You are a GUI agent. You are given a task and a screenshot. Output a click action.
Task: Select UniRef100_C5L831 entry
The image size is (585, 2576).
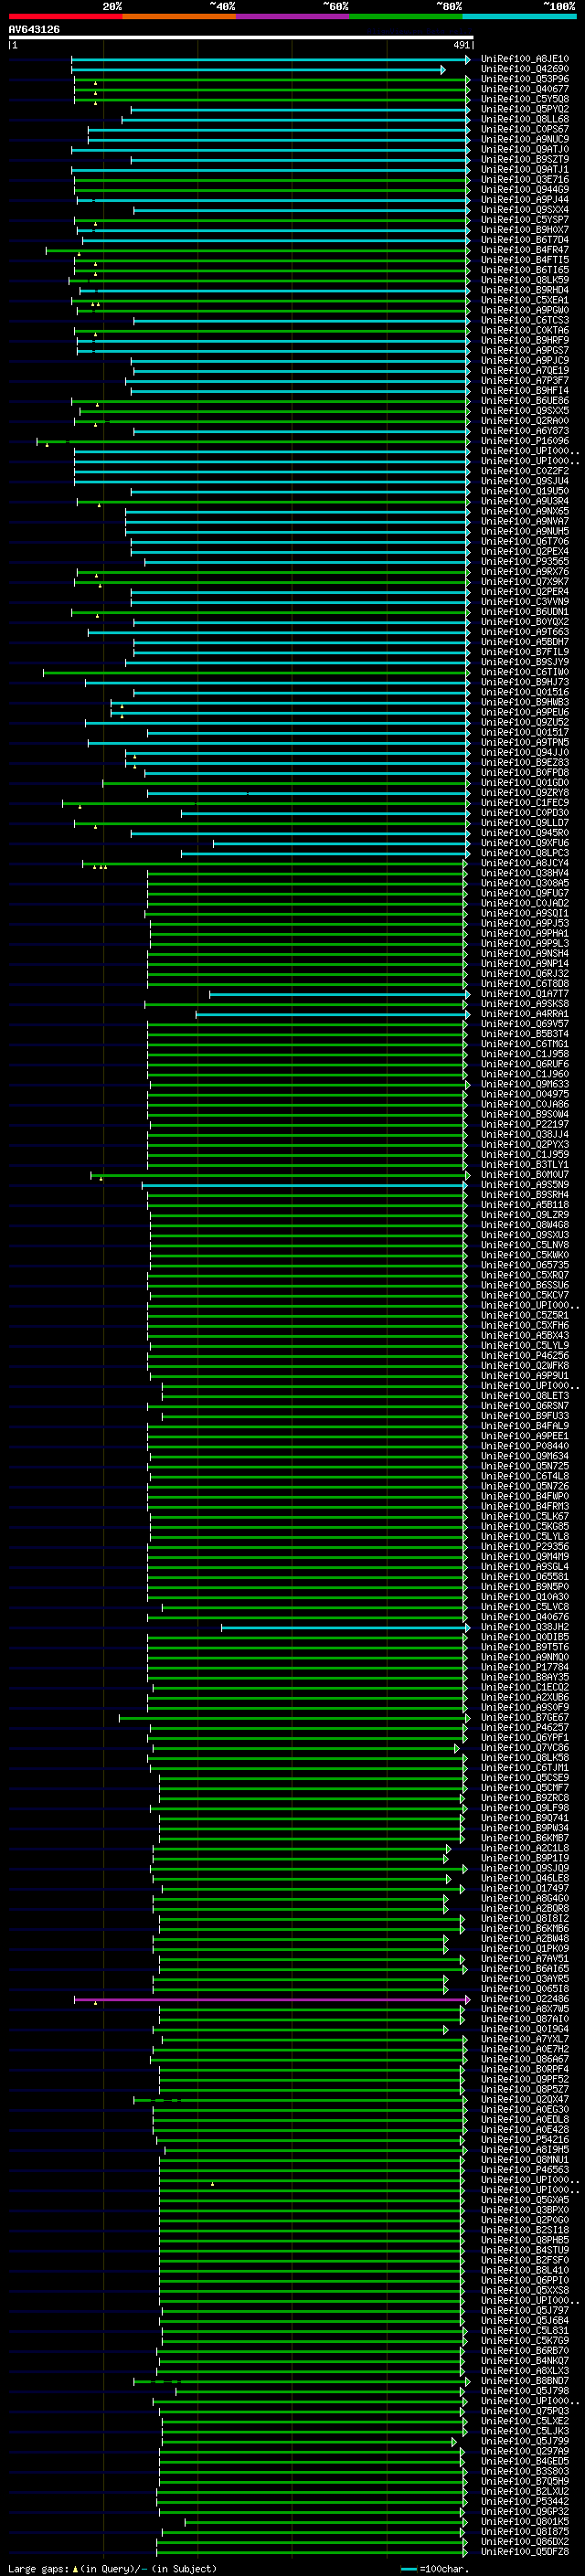tap(525, 2332)
